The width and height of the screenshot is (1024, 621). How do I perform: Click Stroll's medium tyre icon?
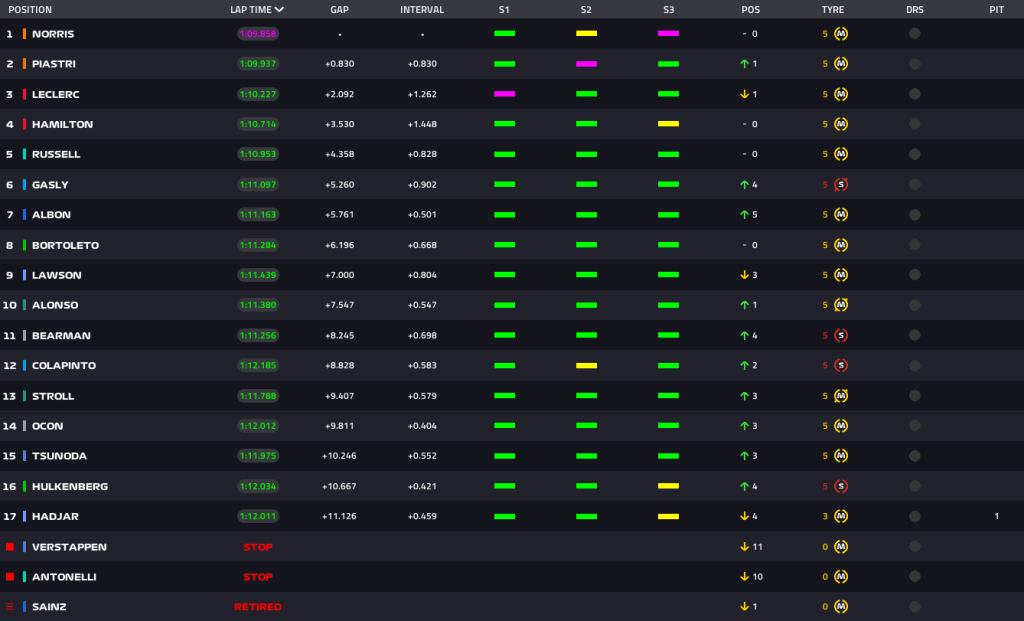pyautogui.click(x=841, y=396)
